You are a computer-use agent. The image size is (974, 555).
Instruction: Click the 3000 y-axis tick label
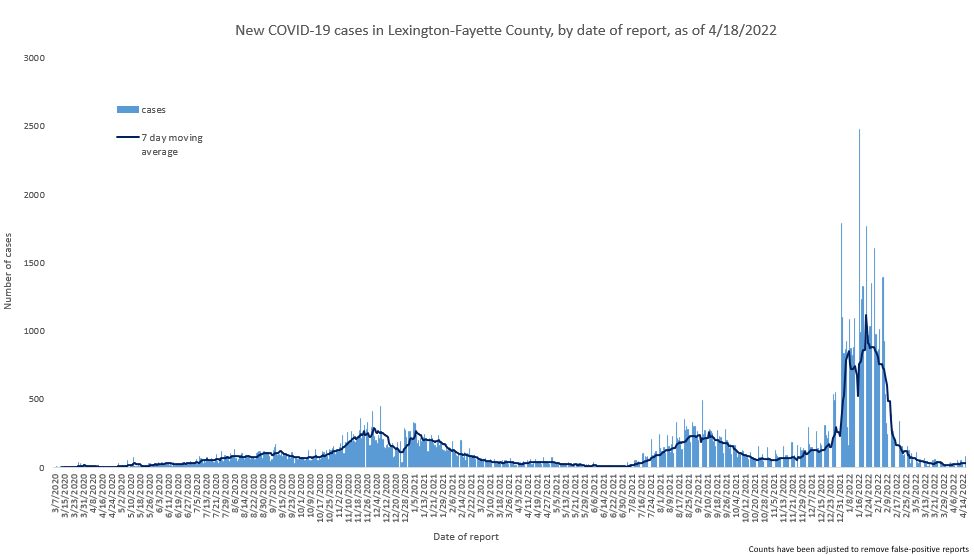tap(35, 59)
